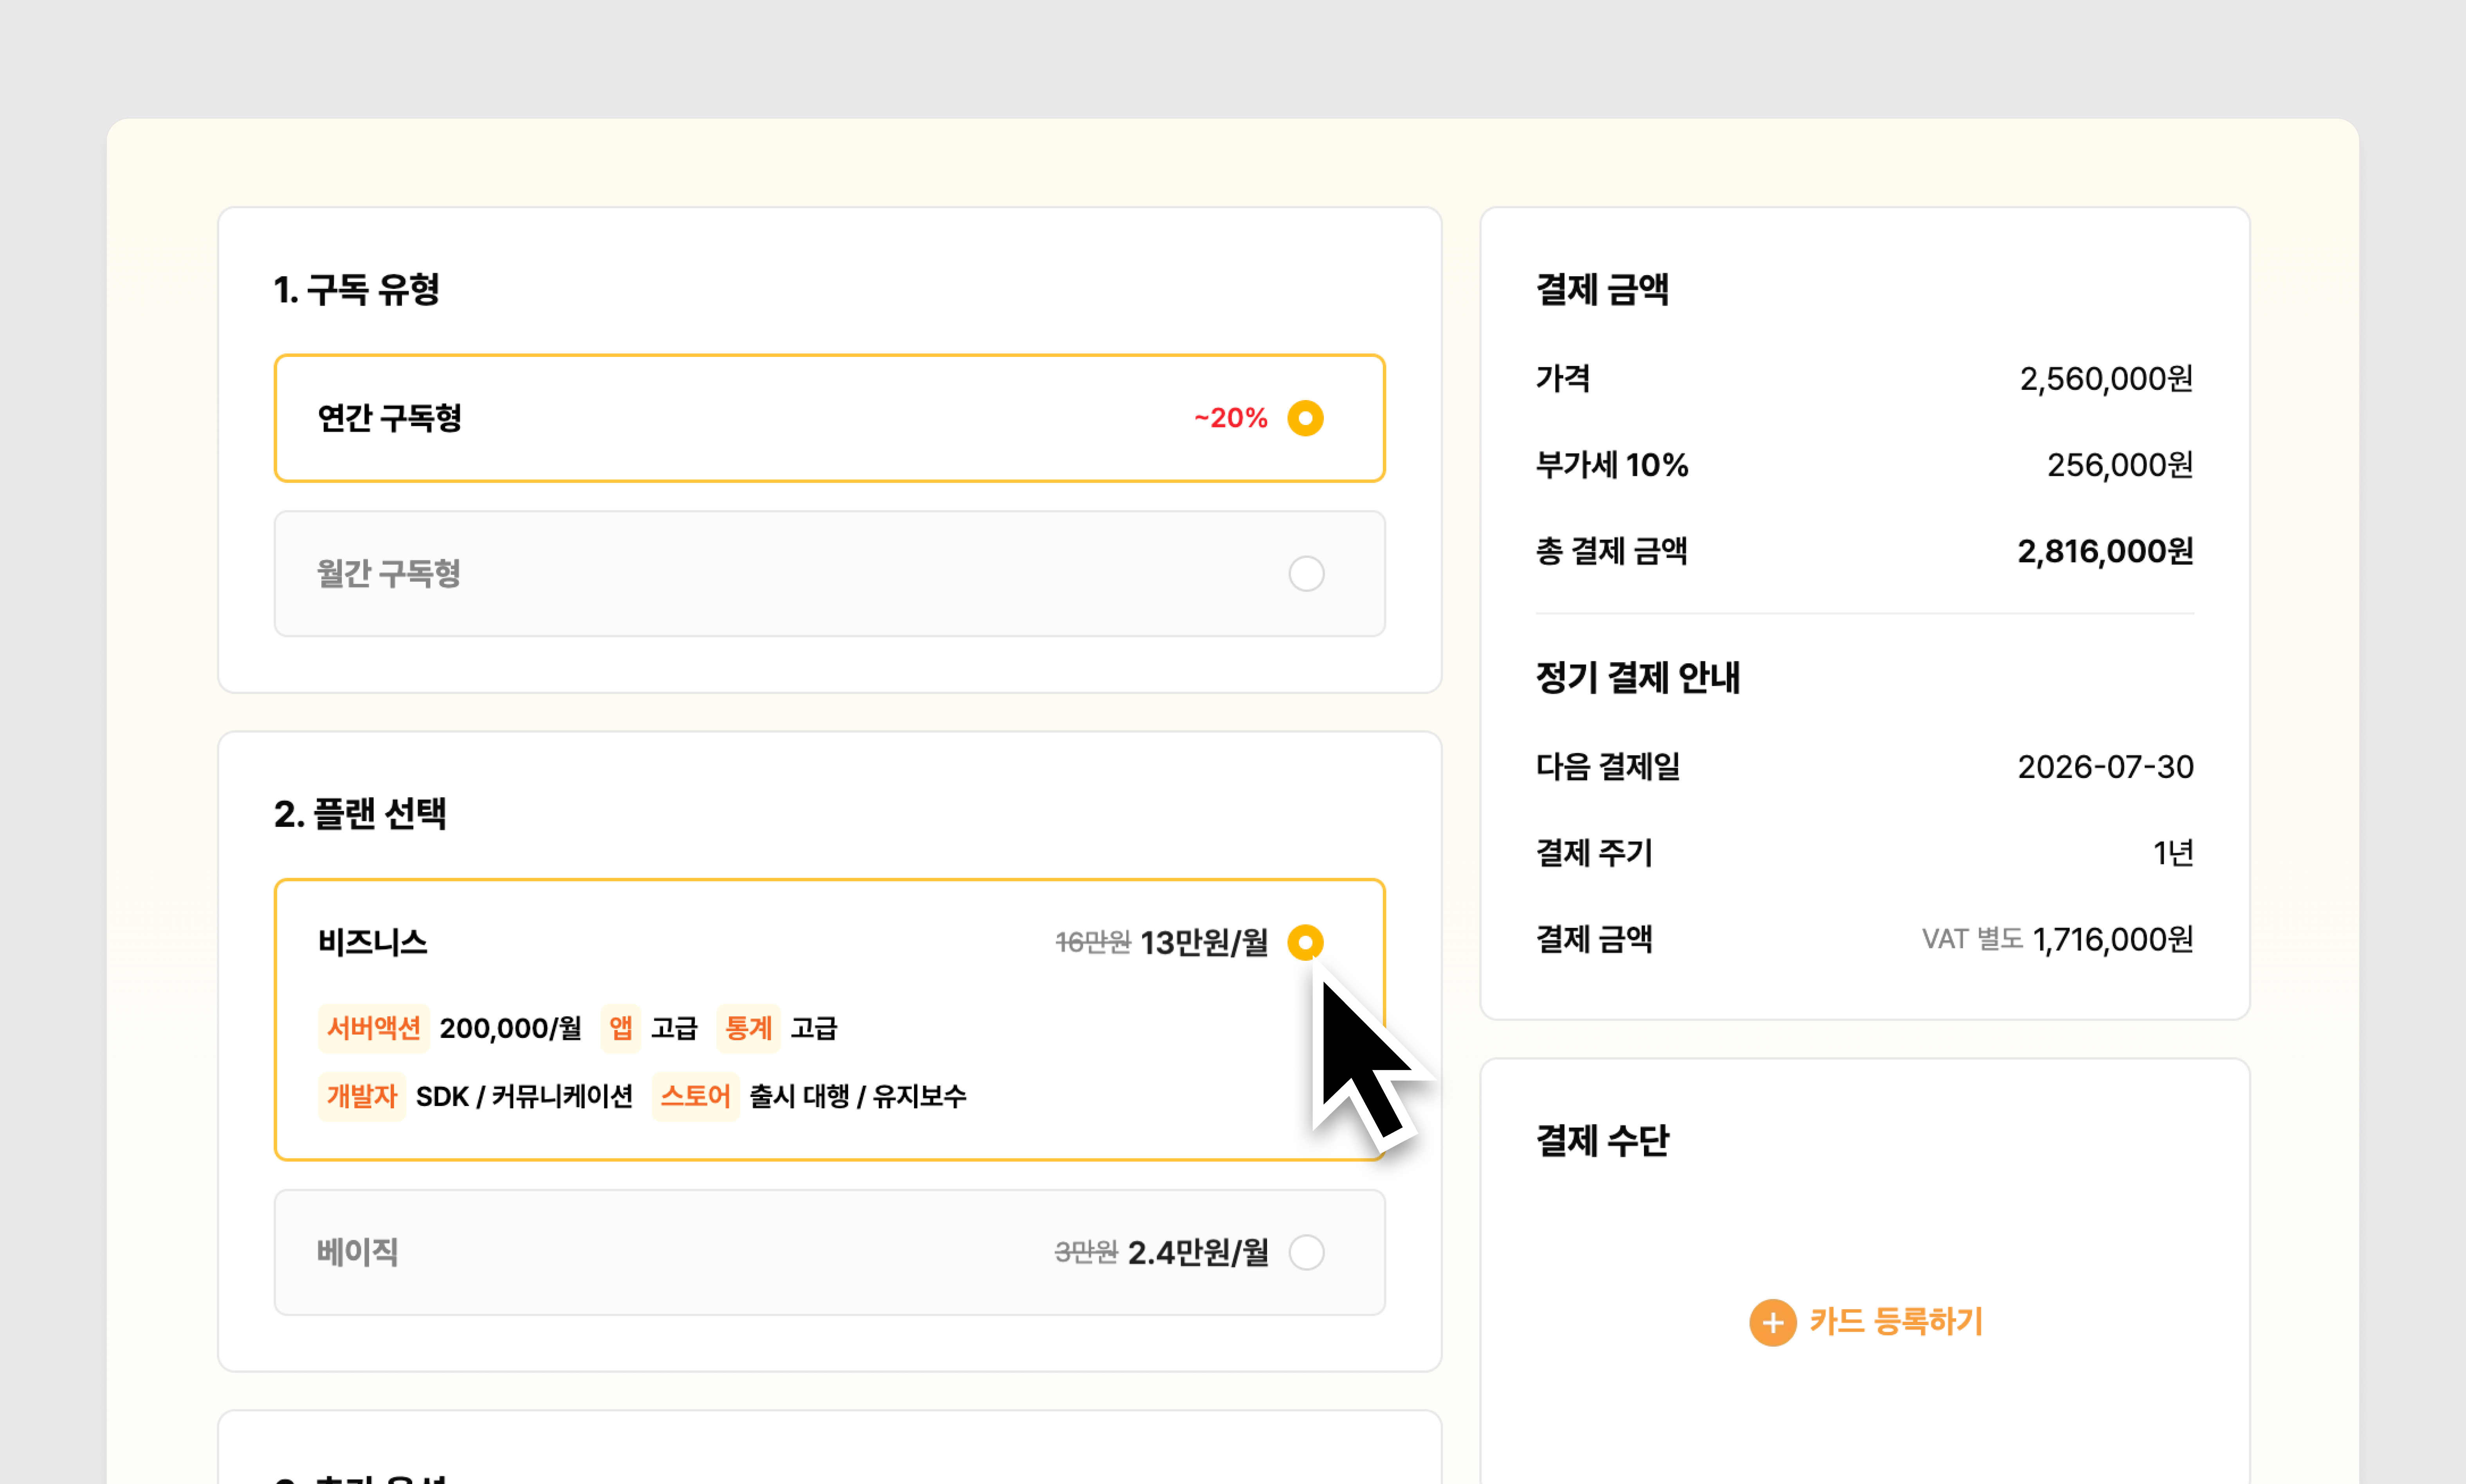Click the 앱 orange tag
The image size is (2466, 1484).
(620, 1028)
